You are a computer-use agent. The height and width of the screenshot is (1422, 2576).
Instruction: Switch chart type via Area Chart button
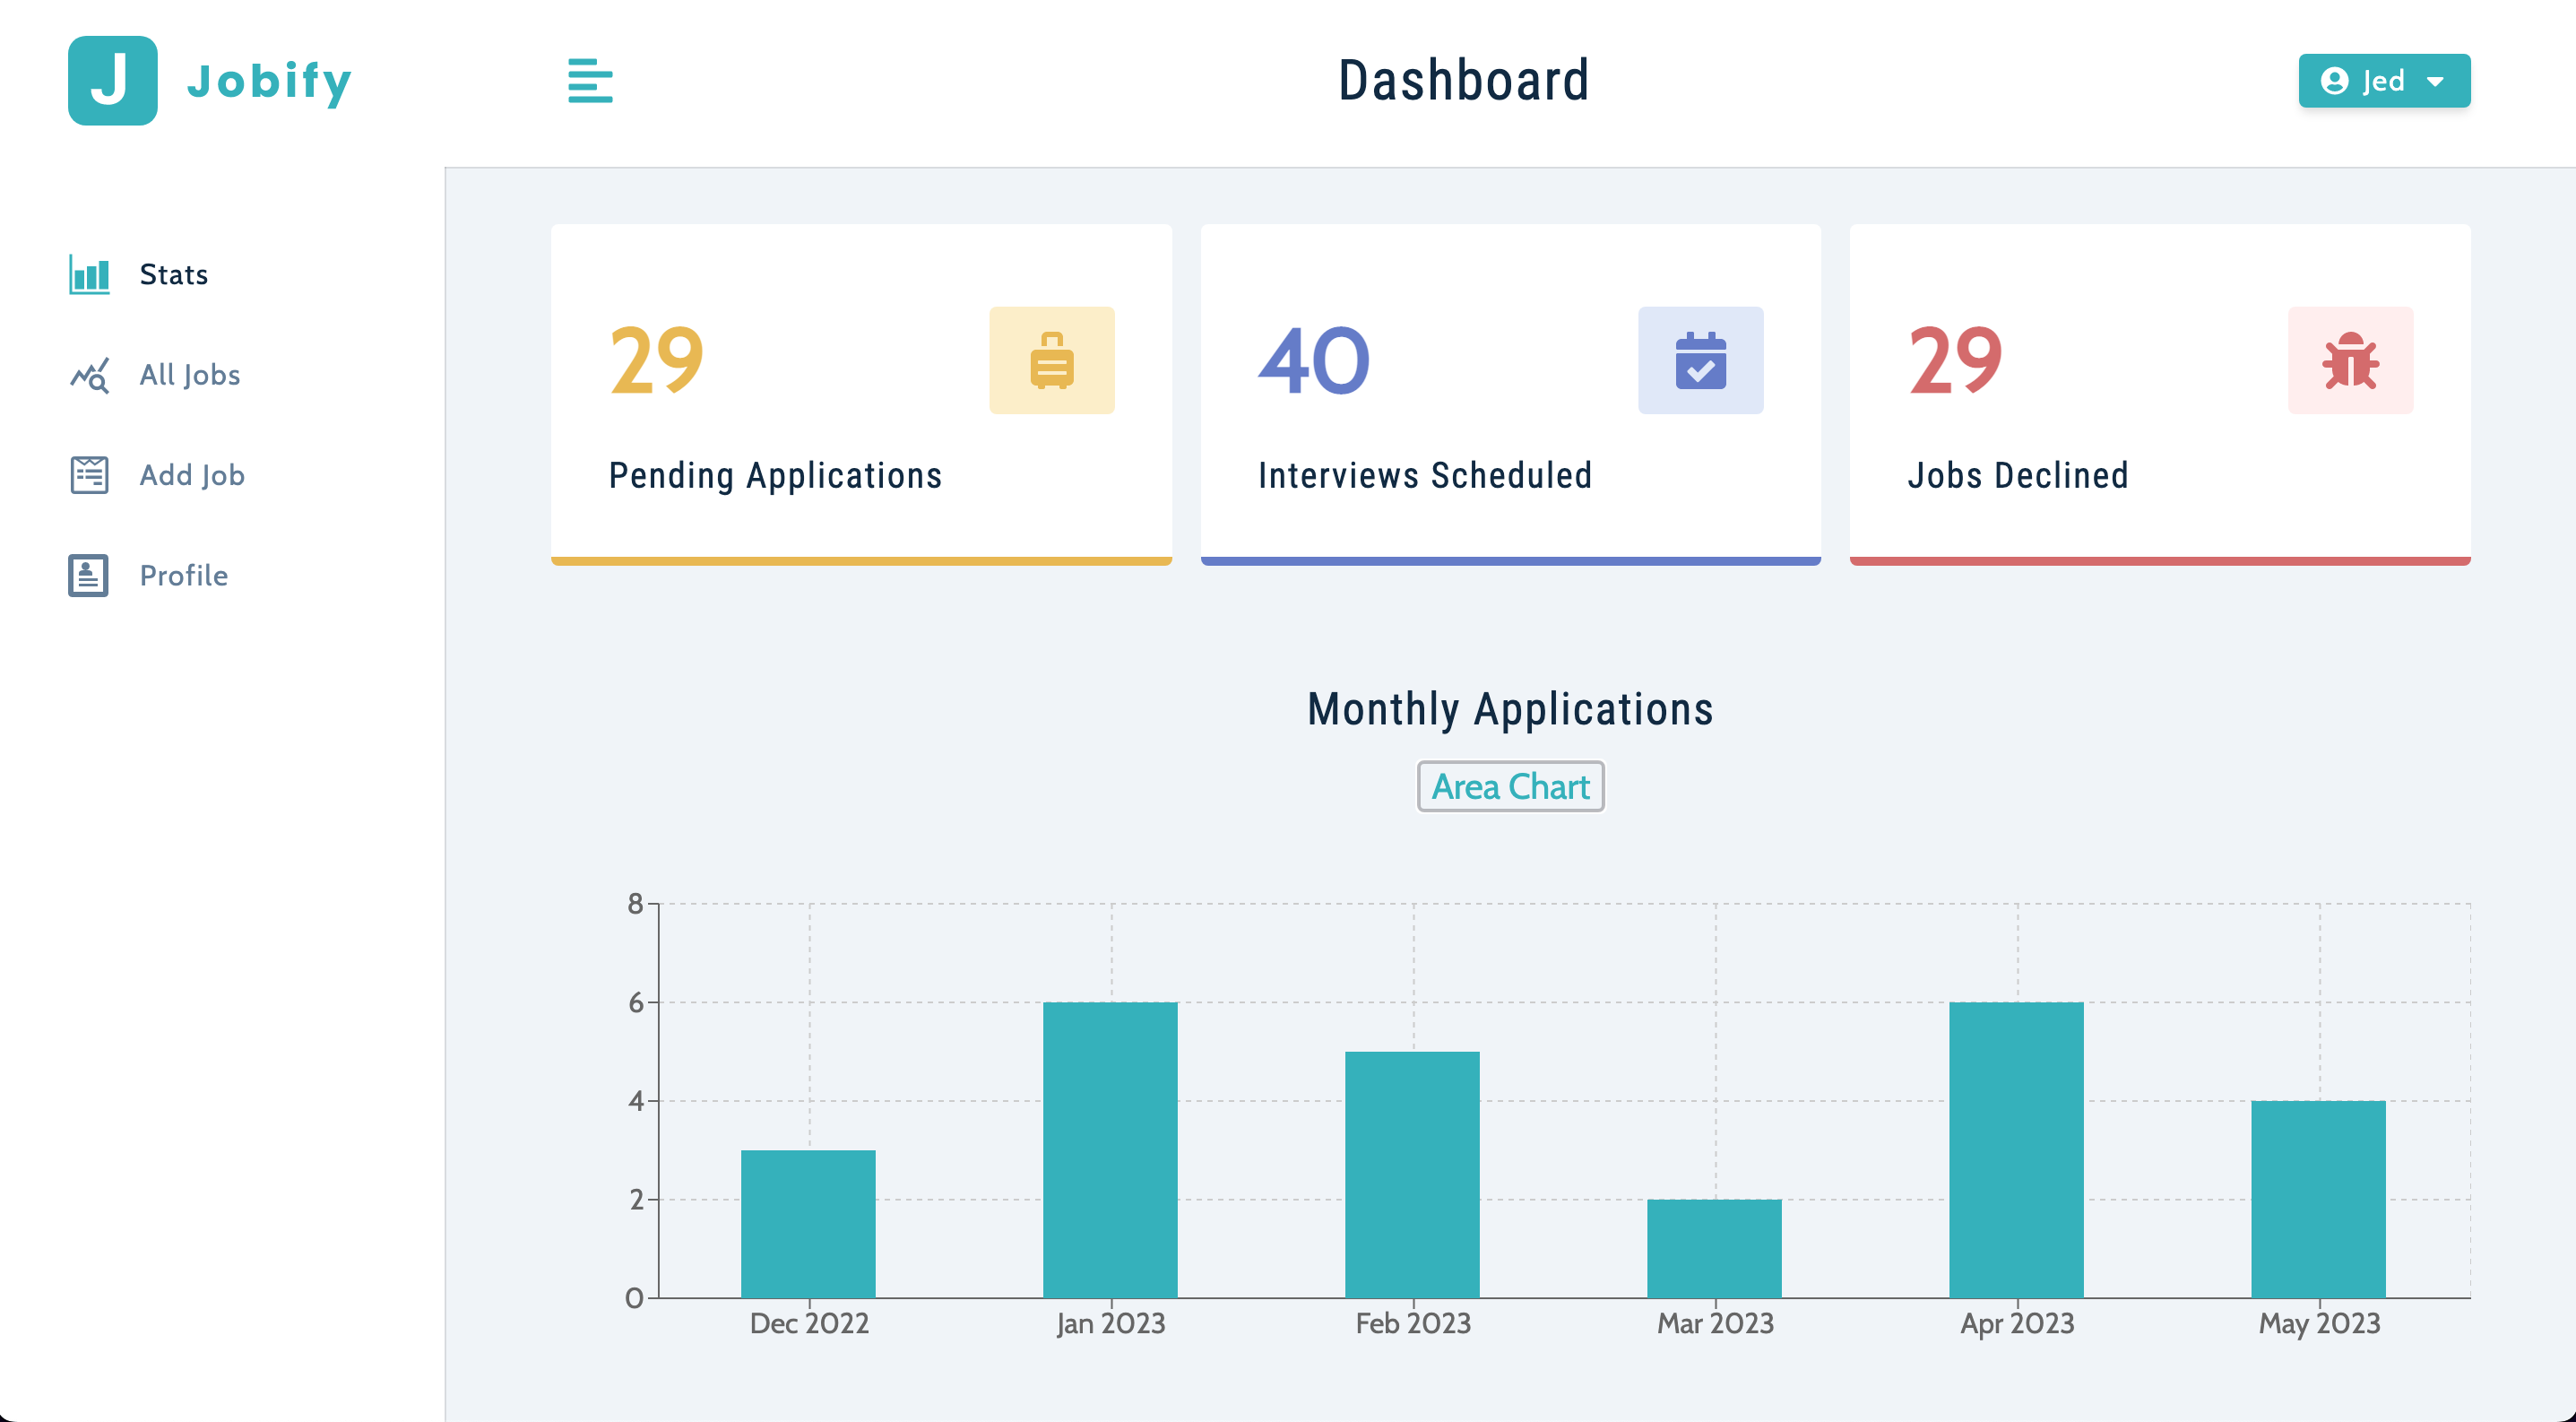tap(1510, 786)
